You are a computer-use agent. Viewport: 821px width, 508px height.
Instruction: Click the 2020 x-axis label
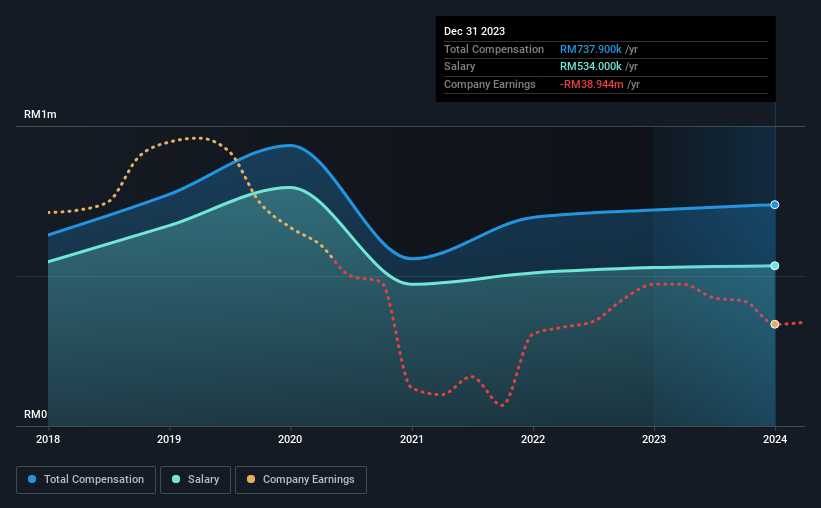coord(290,439)
